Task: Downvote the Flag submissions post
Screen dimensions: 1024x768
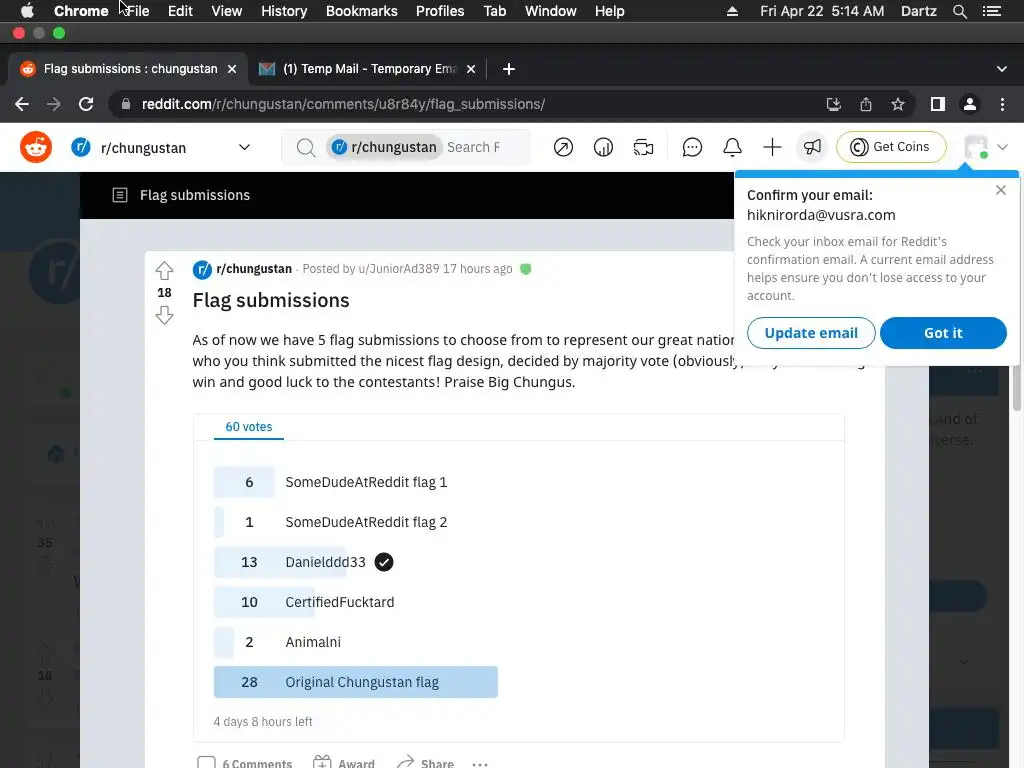Action: pos(165,315)
